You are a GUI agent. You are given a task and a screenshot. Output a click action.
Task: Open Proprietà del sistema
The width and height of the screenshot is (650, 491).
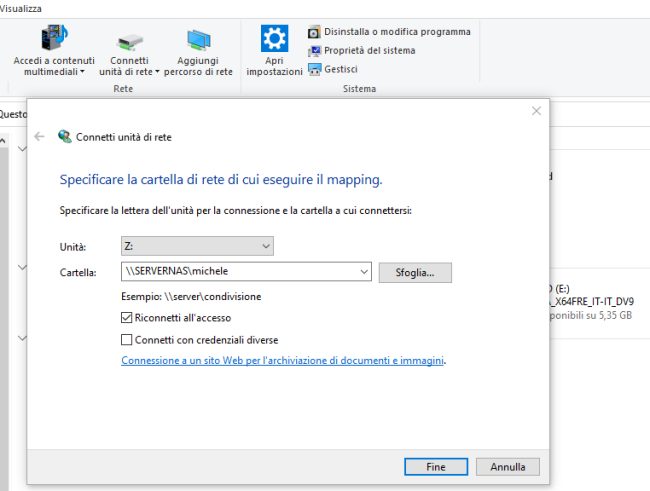[x=361, y=51]
